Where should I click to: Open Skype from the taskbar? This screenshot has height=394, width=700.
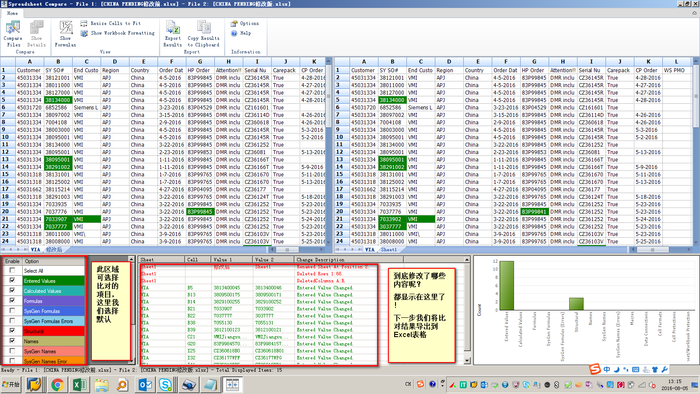click(166, 385)
